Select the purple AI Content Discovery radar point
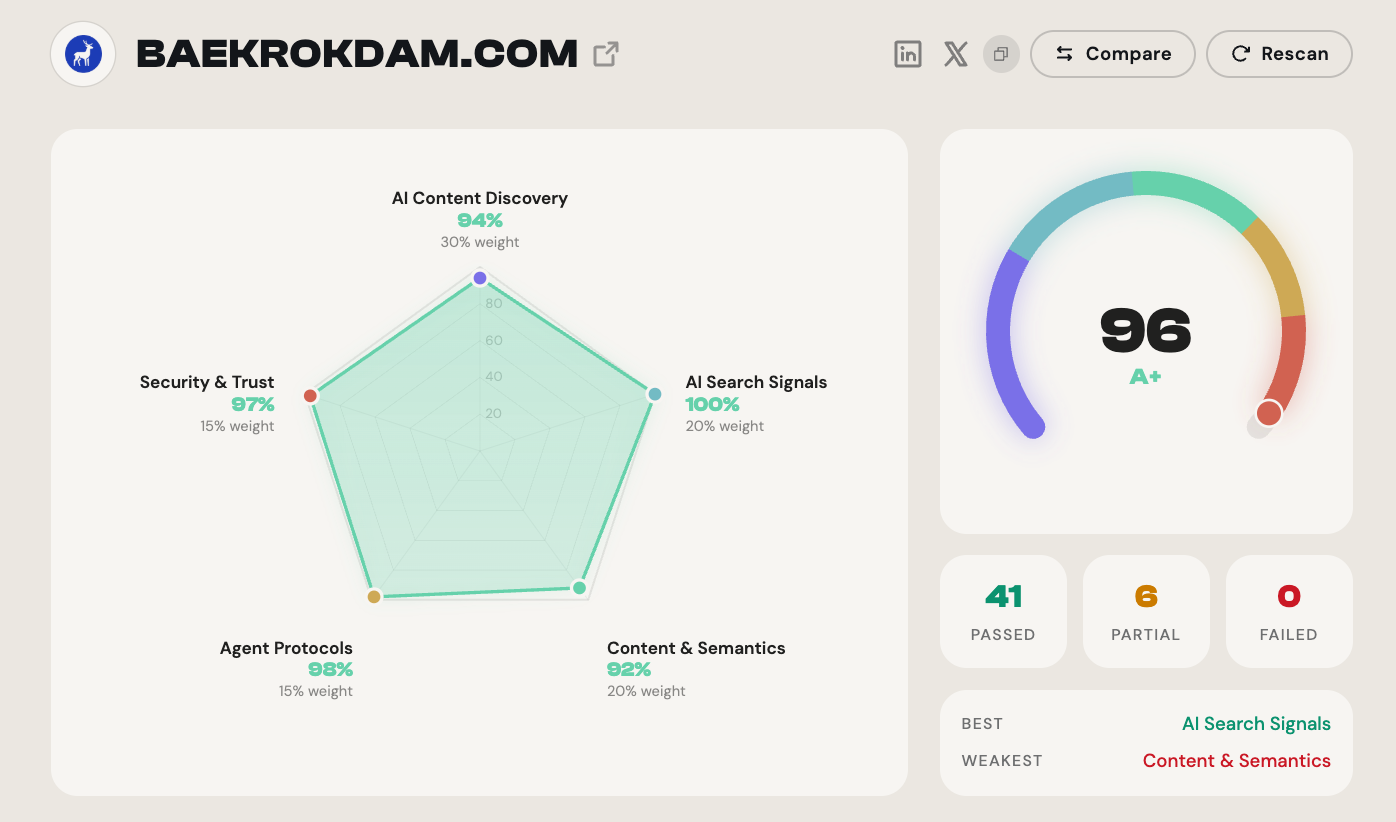Viewport: 1396px width, 822px height. pos(480,278)
